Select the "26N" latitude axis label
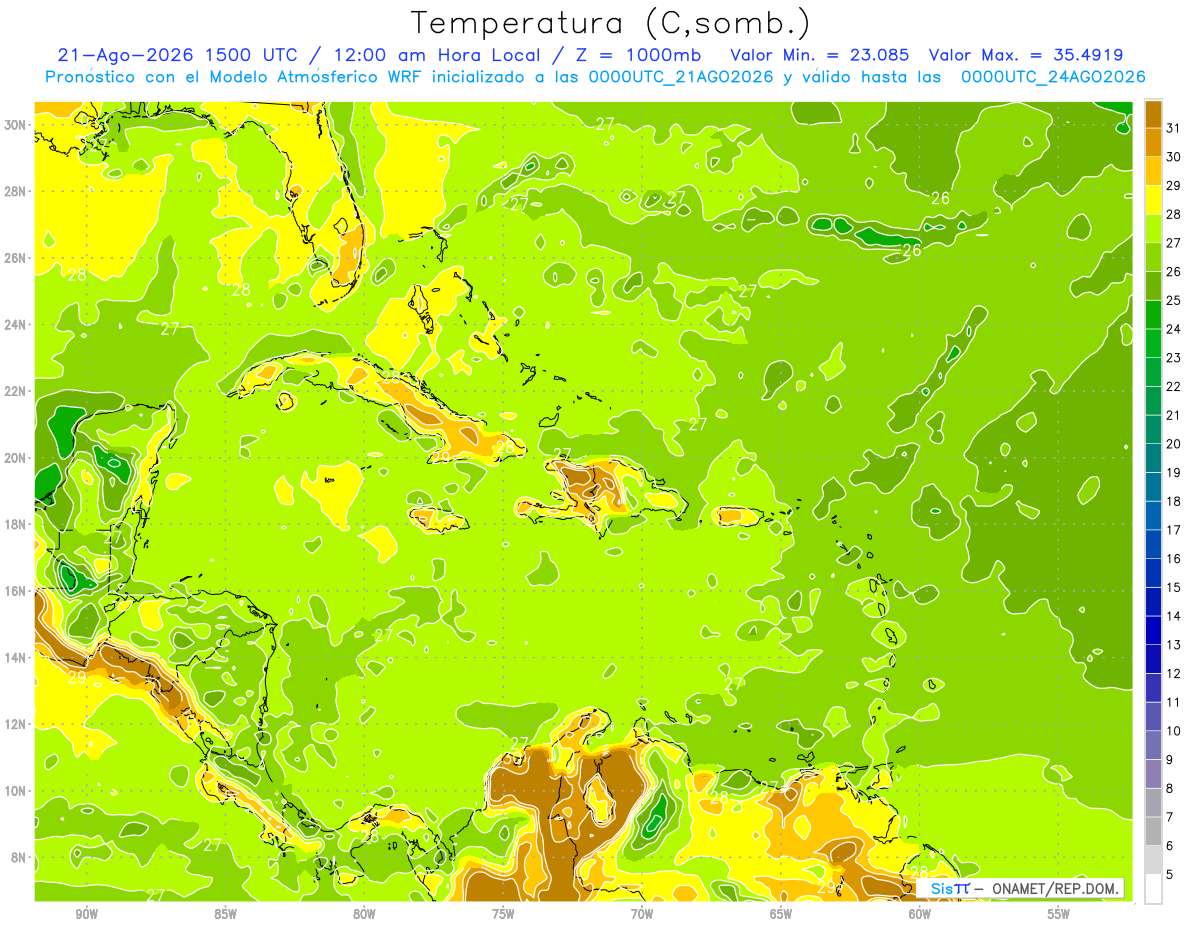 pyautogui.click(x=15, y=258)
